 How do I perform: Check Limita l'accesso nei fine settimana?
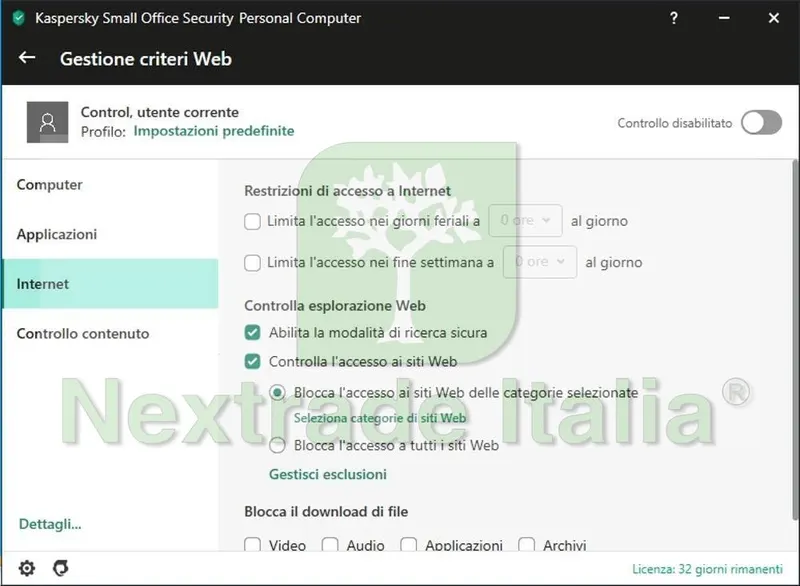point(252,263)
